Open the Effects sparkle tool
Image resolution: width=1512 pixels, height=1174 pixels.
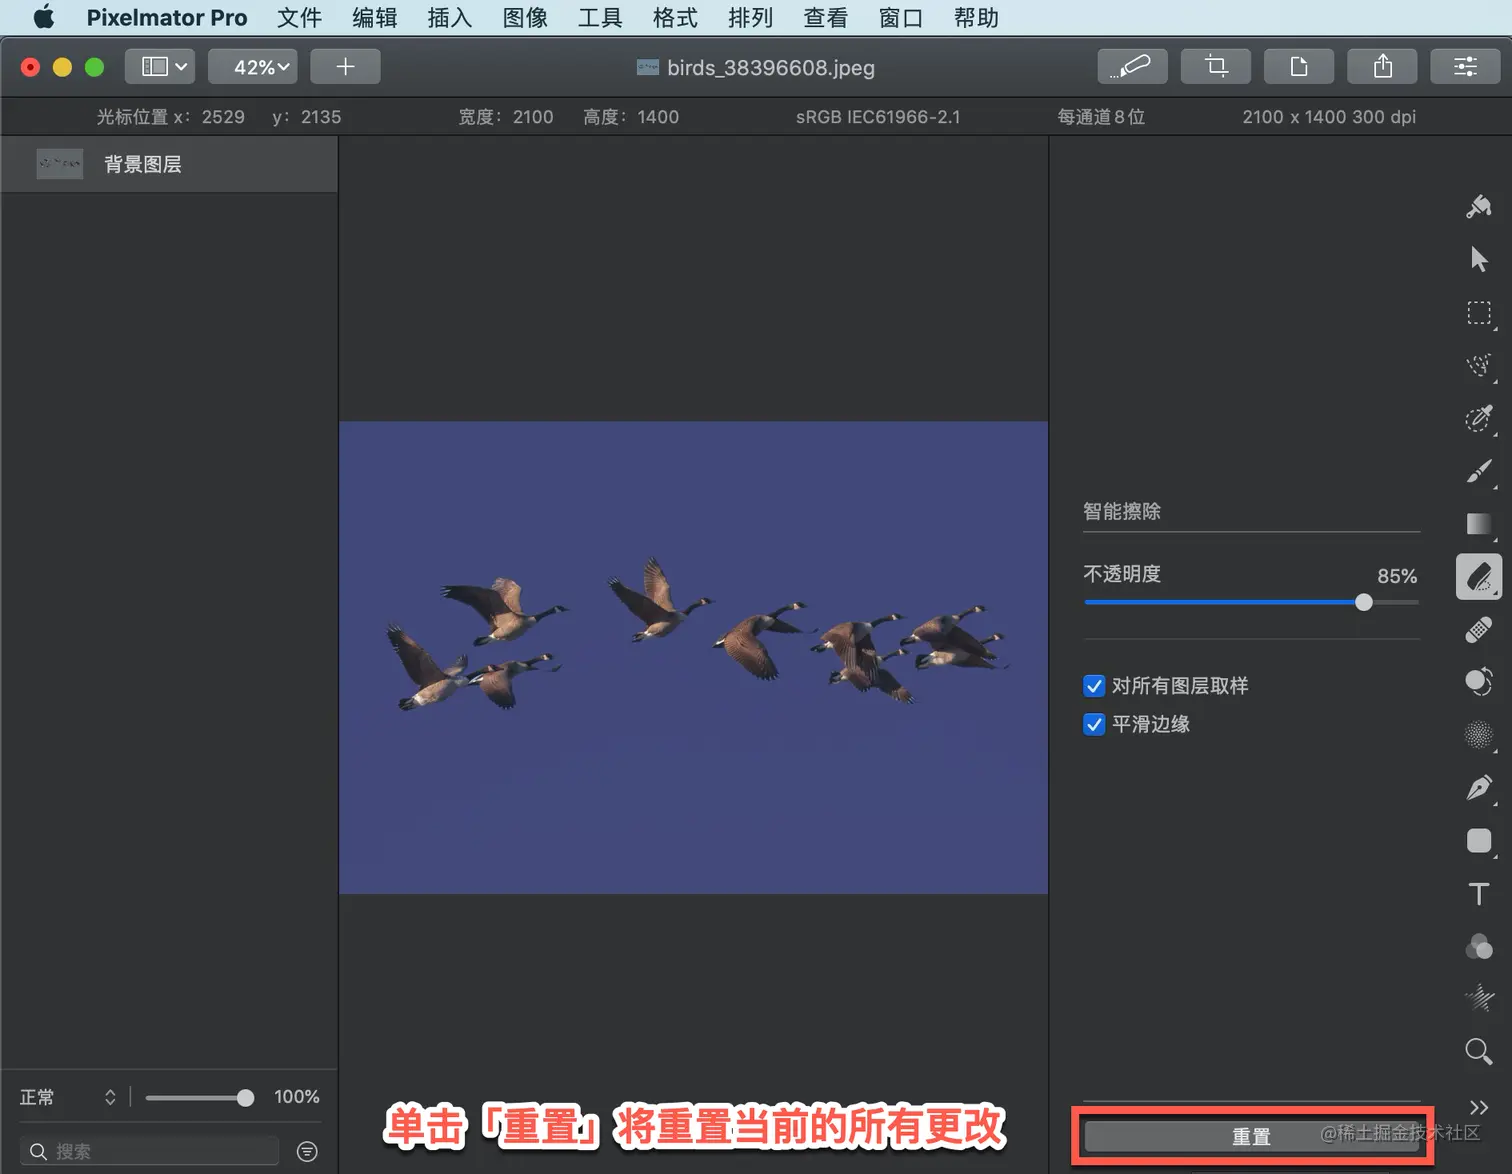pyautogui.click(x=1479, y=998)
